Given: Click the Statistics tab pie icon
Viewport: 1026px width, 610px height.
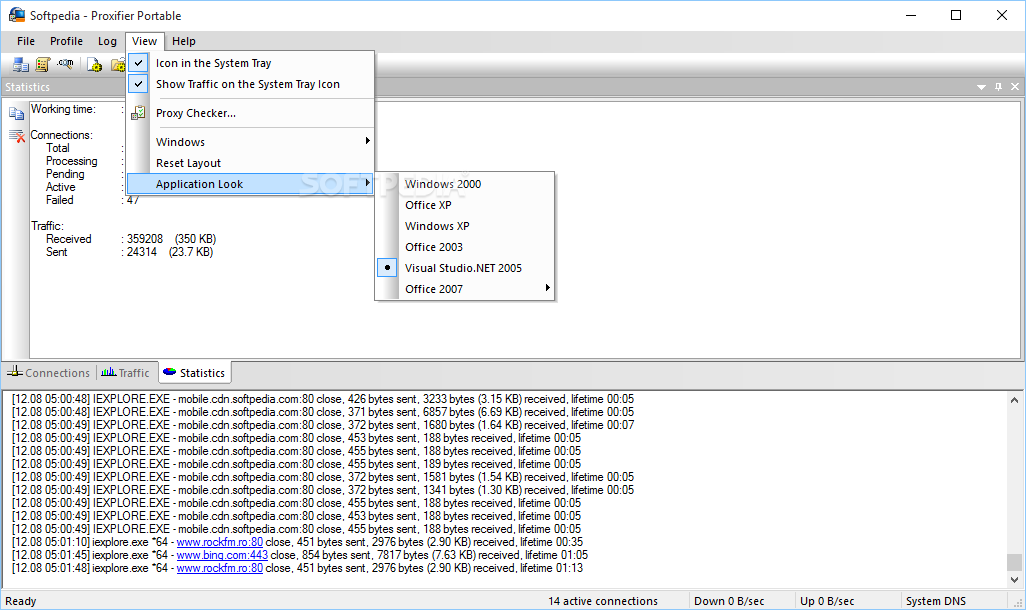Looking at the screenshot, I should pyautogui.click(x=169, y=372).
